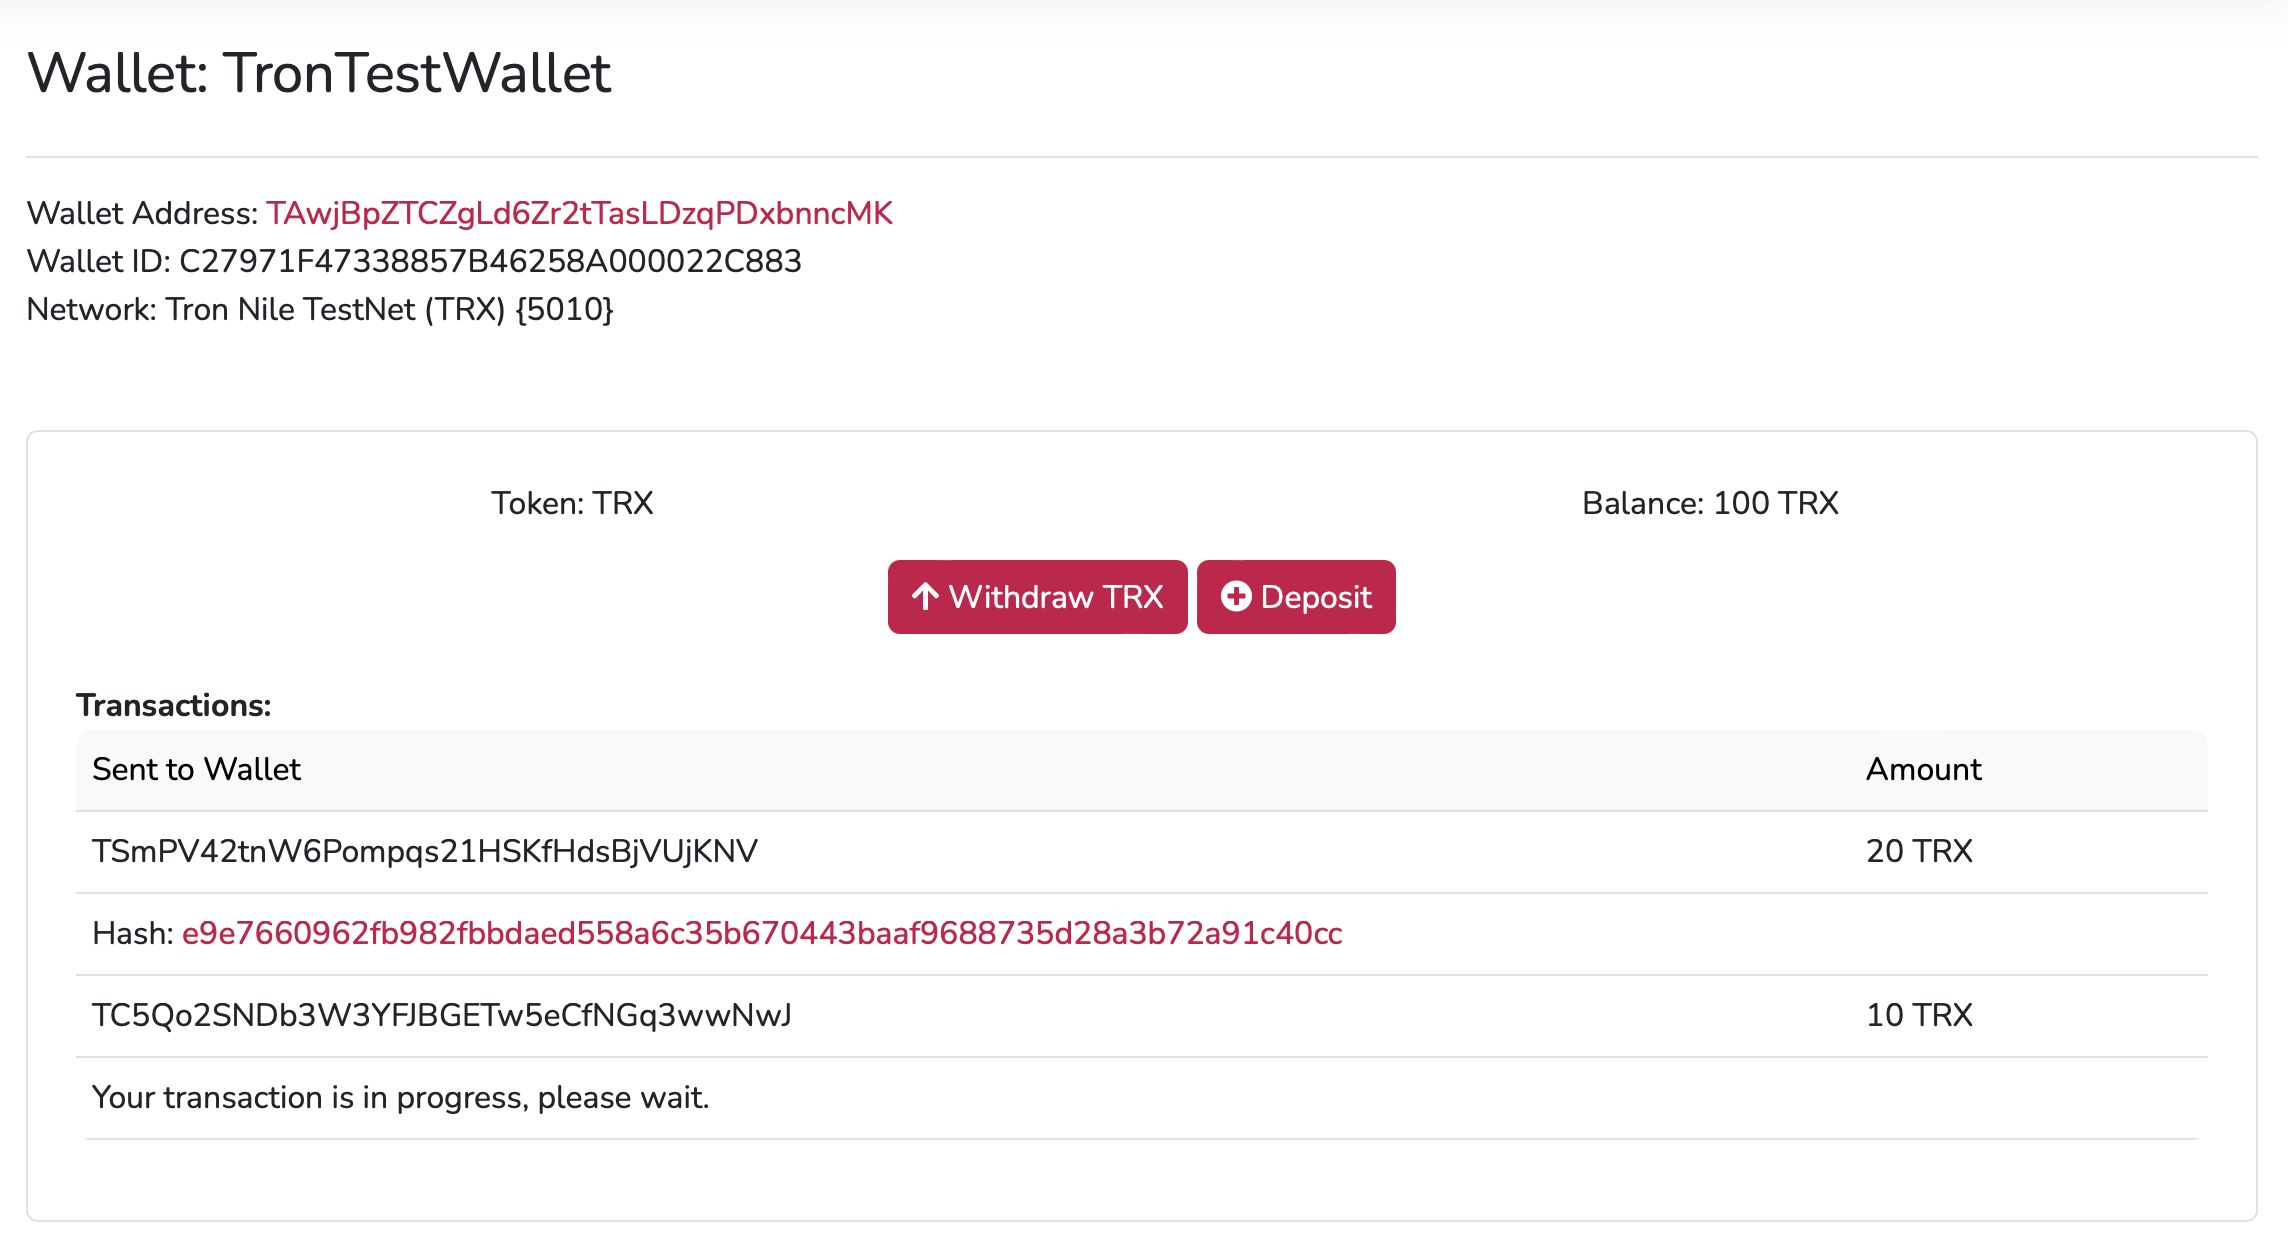Click the Token: TRX label
The width and height of the screenshot is (2288, 1256).
(572, 503)
